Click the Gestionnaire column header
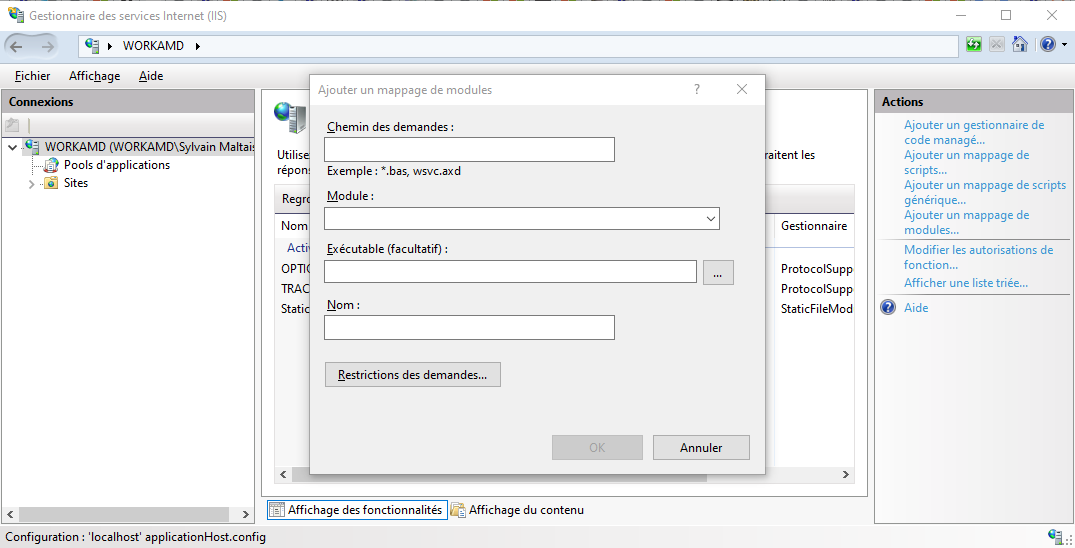 (814, 226)
